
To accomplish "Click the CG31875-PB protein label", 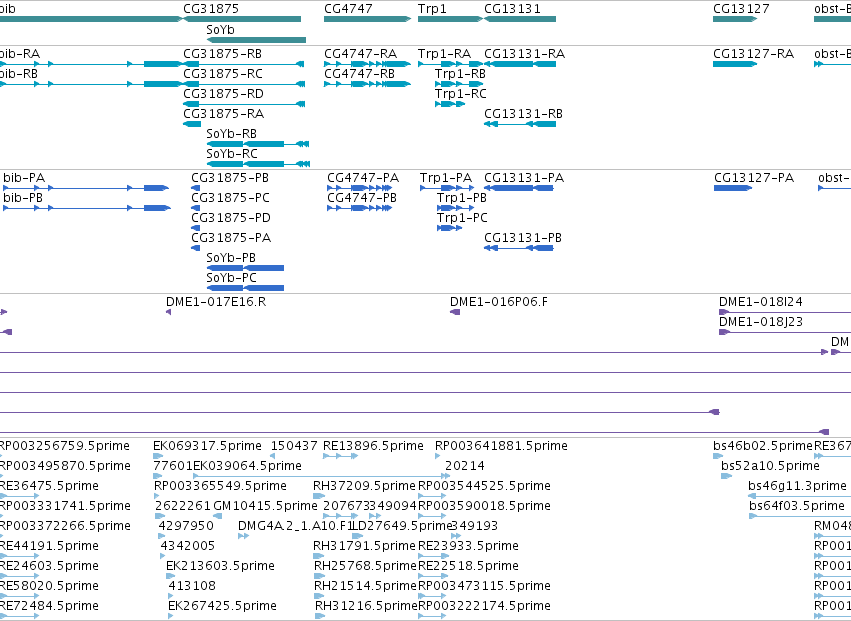I will pyautogui.click(x=230, y=178).
